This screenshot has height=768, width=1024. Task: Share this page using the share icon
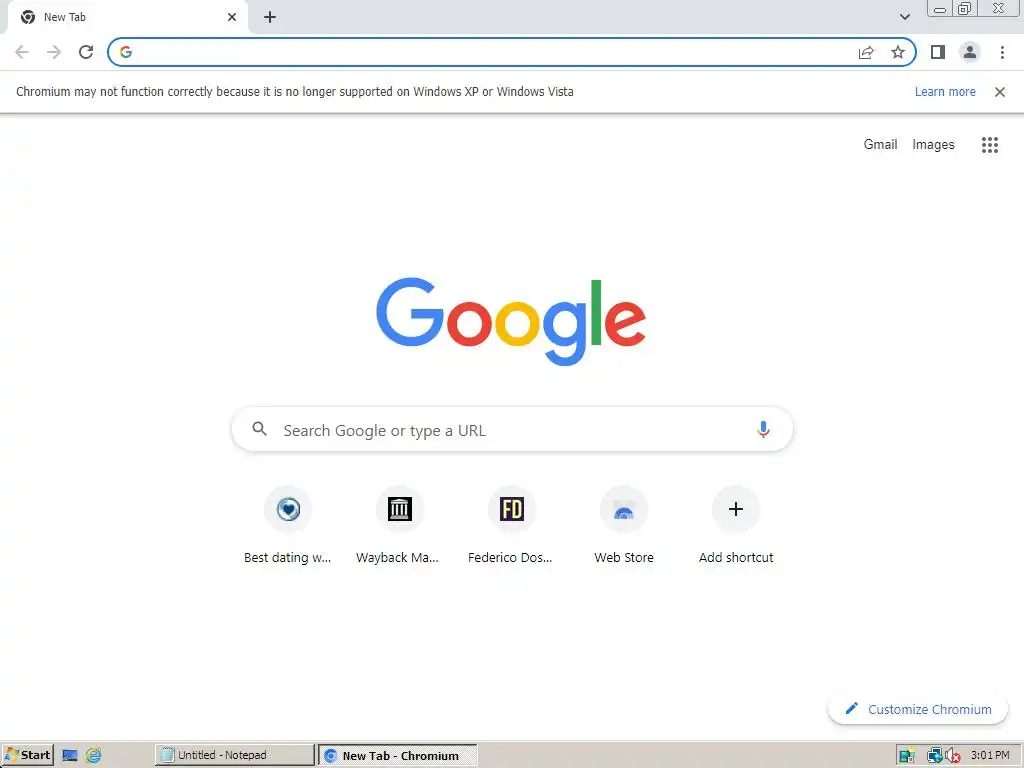866,52
